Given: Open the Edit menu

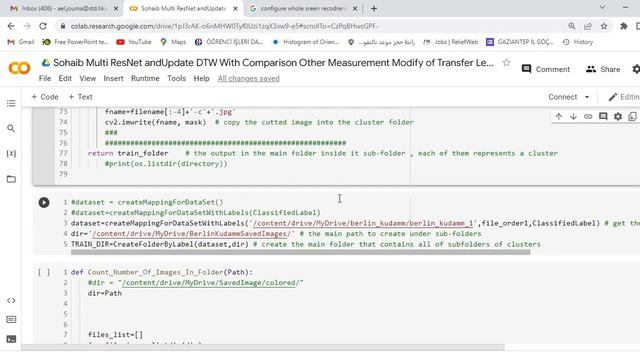Looking at the screenshot, I should tap(65, 78).
